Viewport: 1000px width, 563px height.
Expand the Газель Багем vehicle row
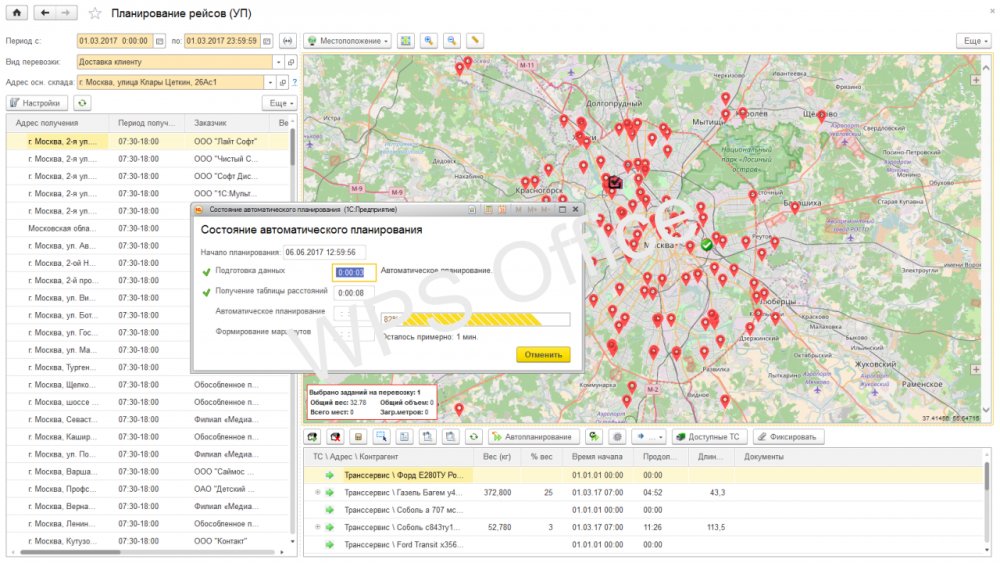[x=318, y=493]
